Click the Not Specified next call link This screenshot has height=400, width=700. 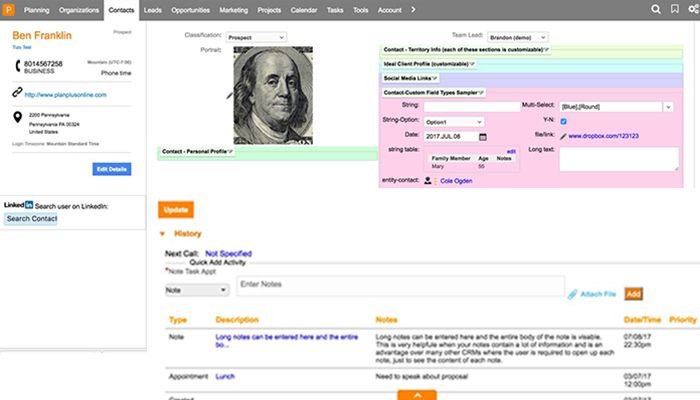pyautogui.click(x=229, y=254)
